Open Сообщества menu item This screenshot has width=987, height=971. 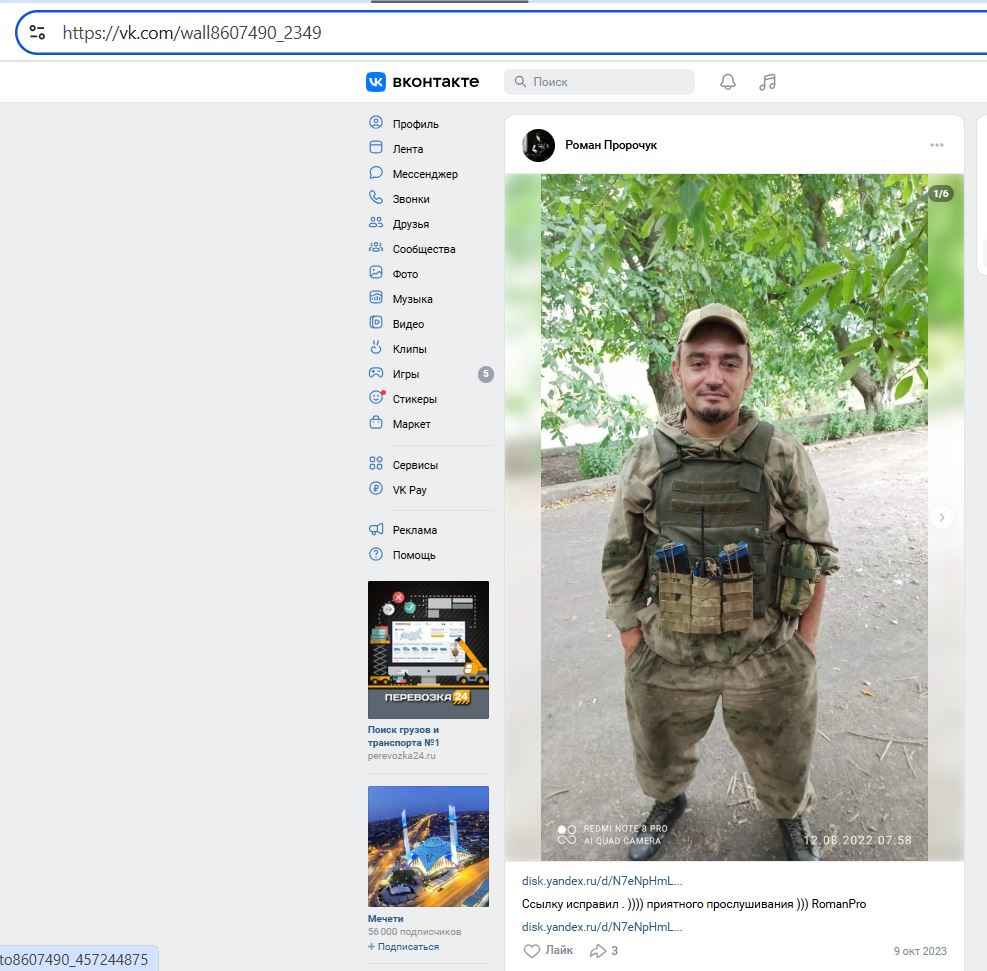pyautogui.click(x=424, y=249)
